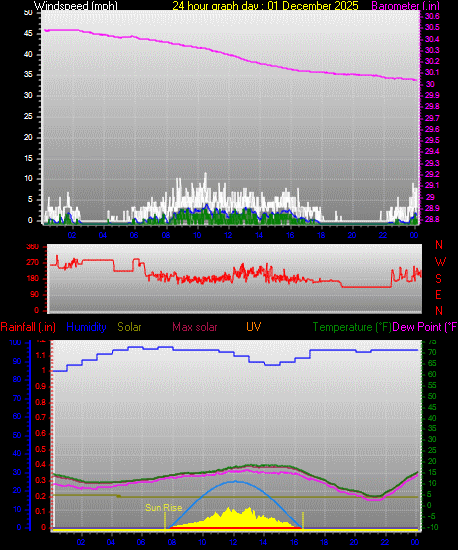Select the '35' windspeed axis value

[x=28, y=75]
